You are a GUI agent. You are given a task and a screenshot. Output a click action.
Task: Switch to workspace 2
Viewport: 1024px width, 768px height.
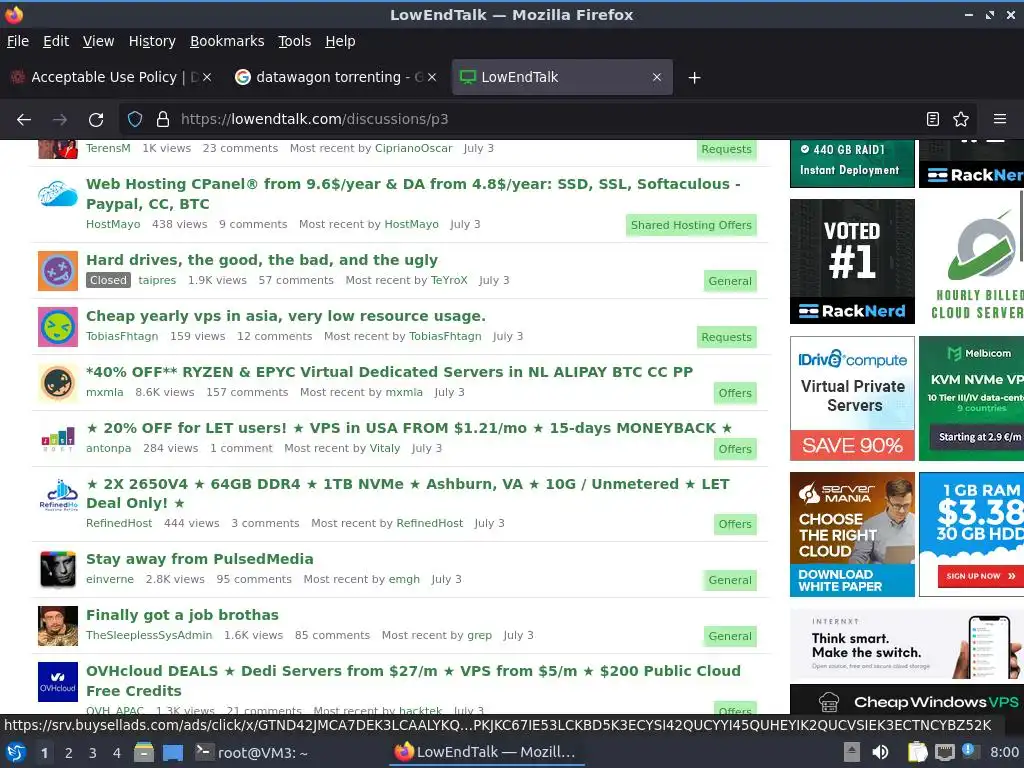69,753
